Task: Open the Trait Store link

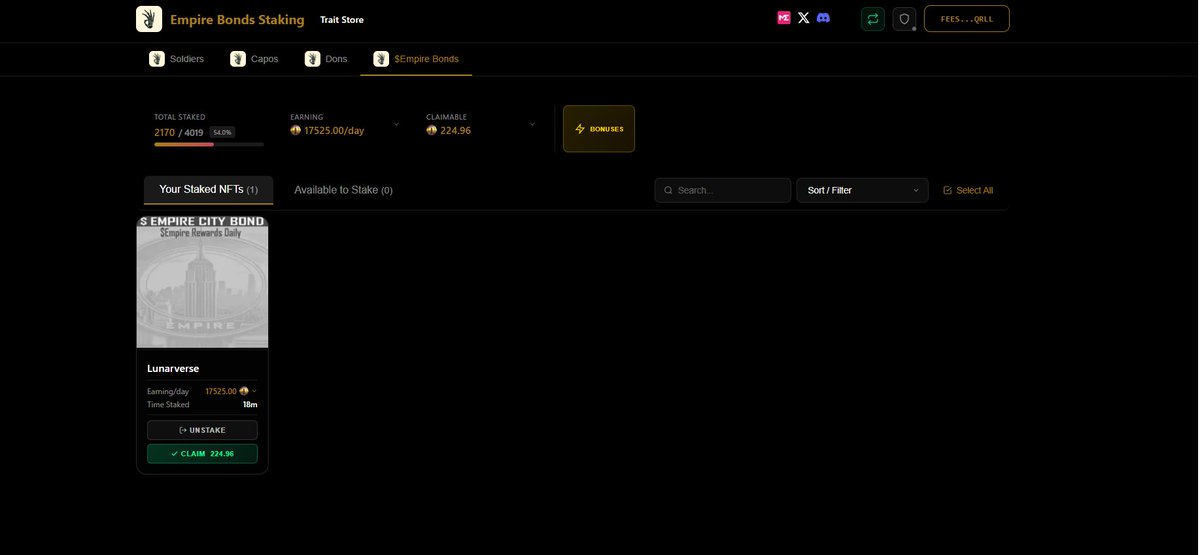Action: coord(342,20)
